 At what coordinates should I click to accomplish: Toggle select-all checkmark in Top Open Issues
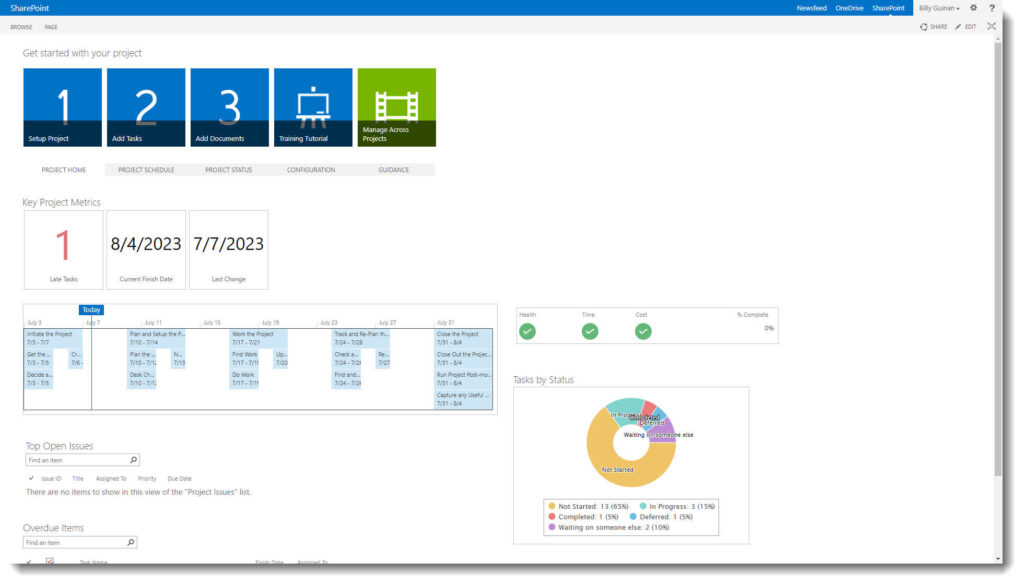tap(31, 479)
